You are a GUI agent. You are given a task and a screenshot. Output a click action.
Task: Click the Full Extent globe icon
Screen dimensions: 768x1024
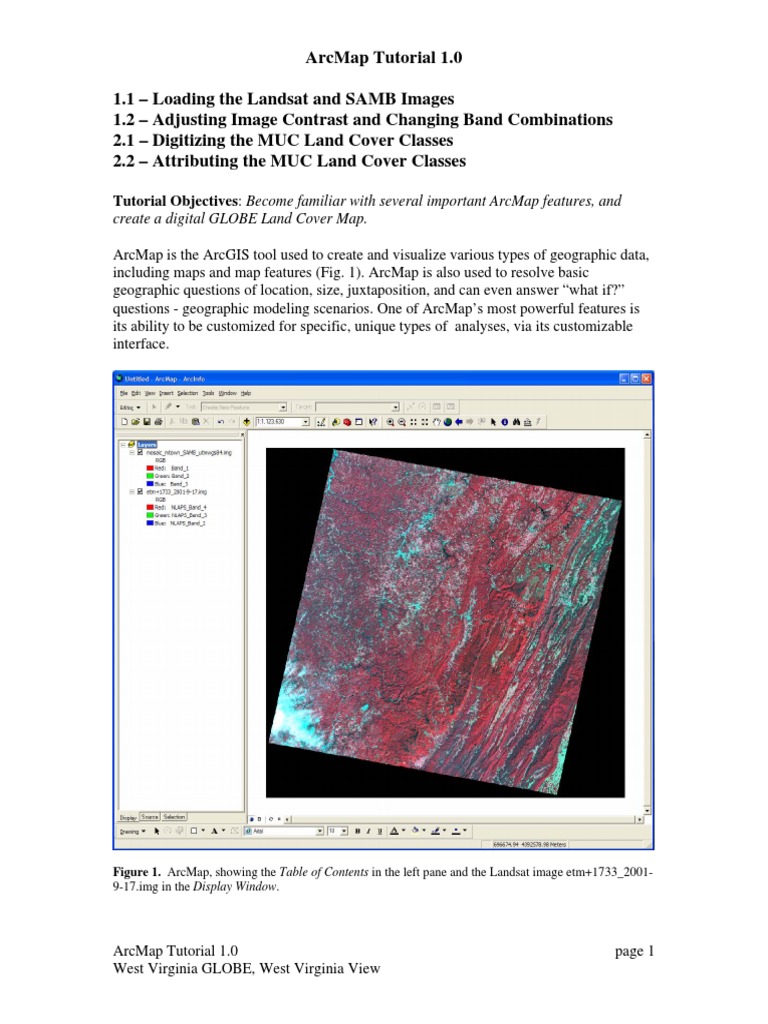[x=447, y=422]
